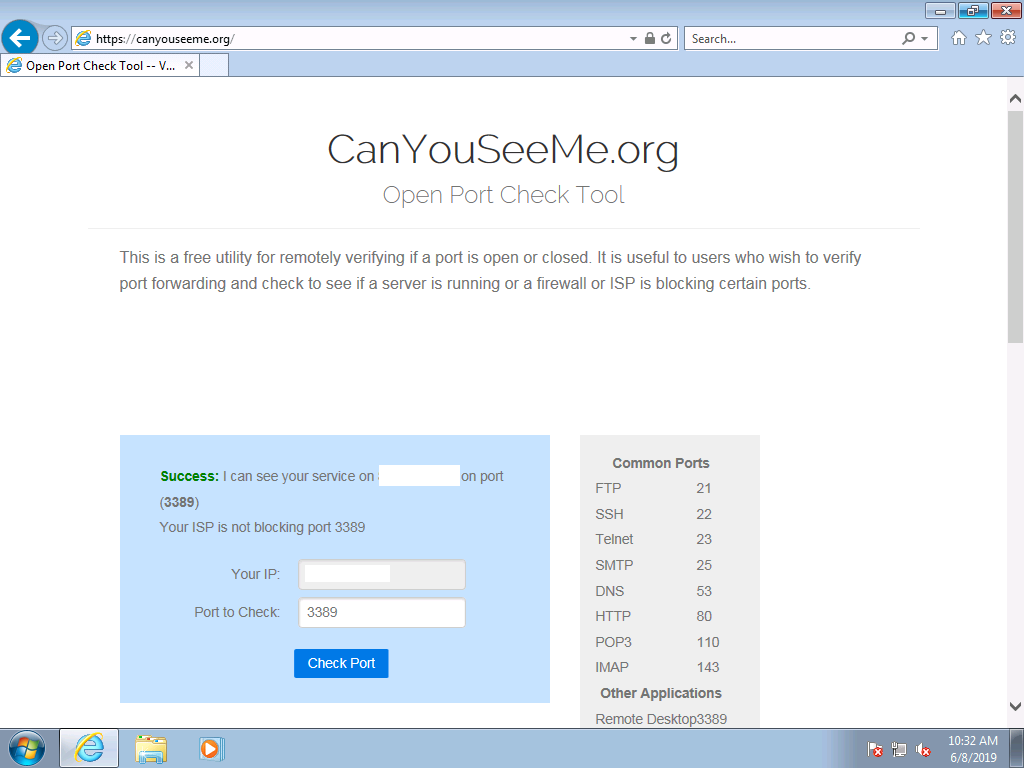Click the SSH row label
The height and width of the screenshot is (768, 1024).
pos(609,515)
